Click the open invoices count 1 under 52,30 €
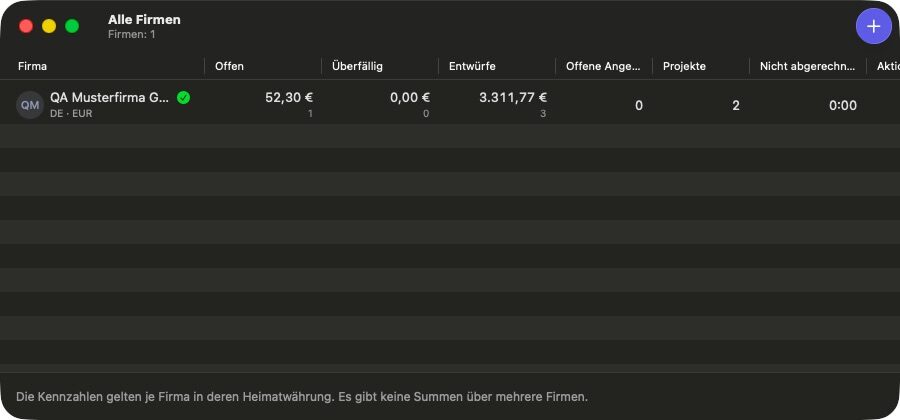 310,114
